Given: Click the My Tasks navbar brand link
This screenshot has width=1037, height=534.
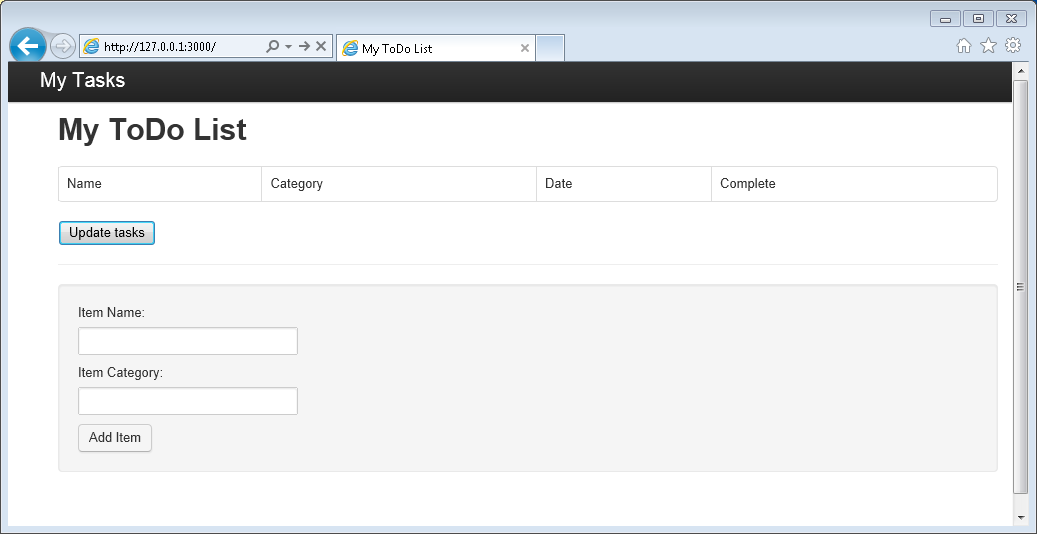Looking at the screenshot, I should pos(83,80).
